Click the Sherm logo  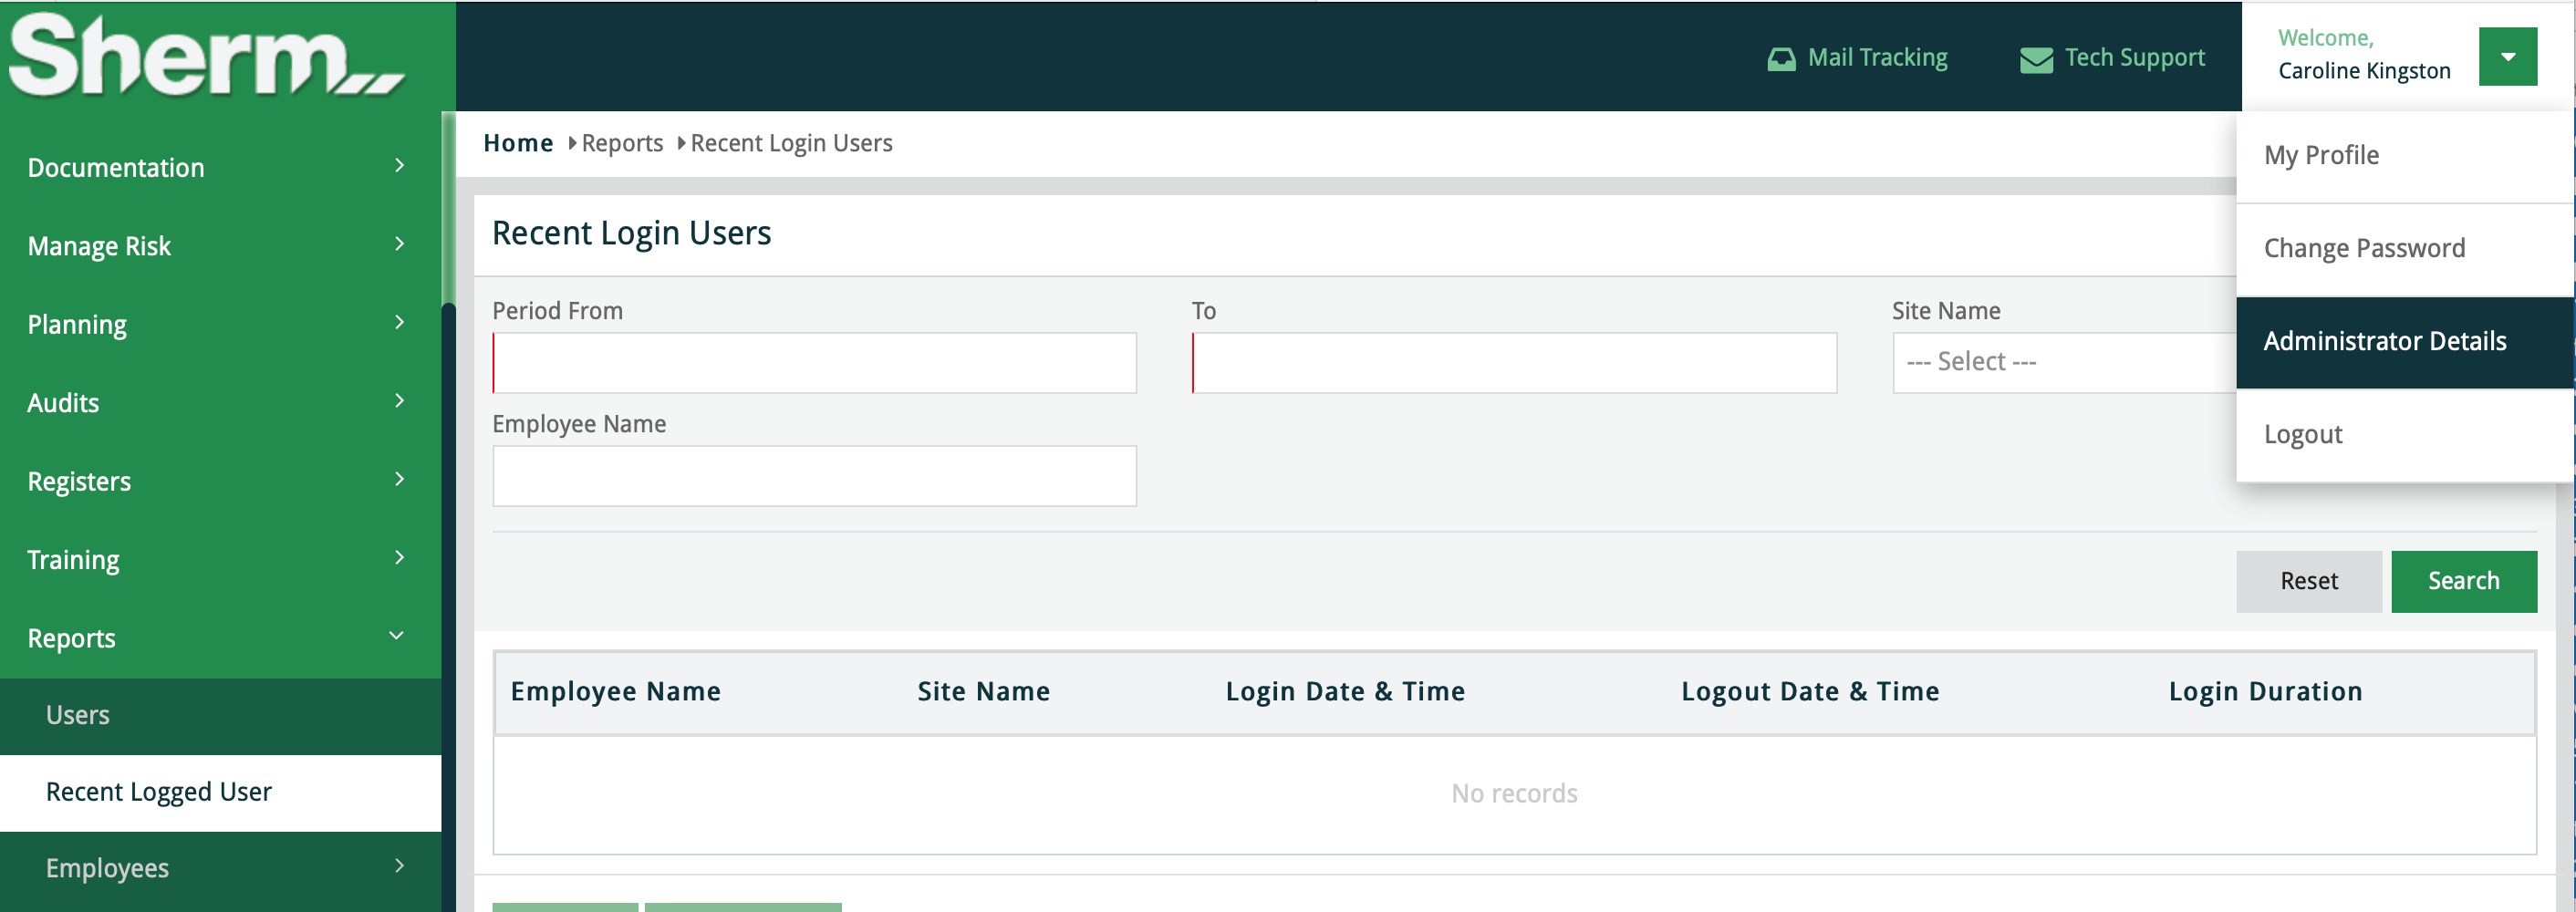[x=206, y=56]
